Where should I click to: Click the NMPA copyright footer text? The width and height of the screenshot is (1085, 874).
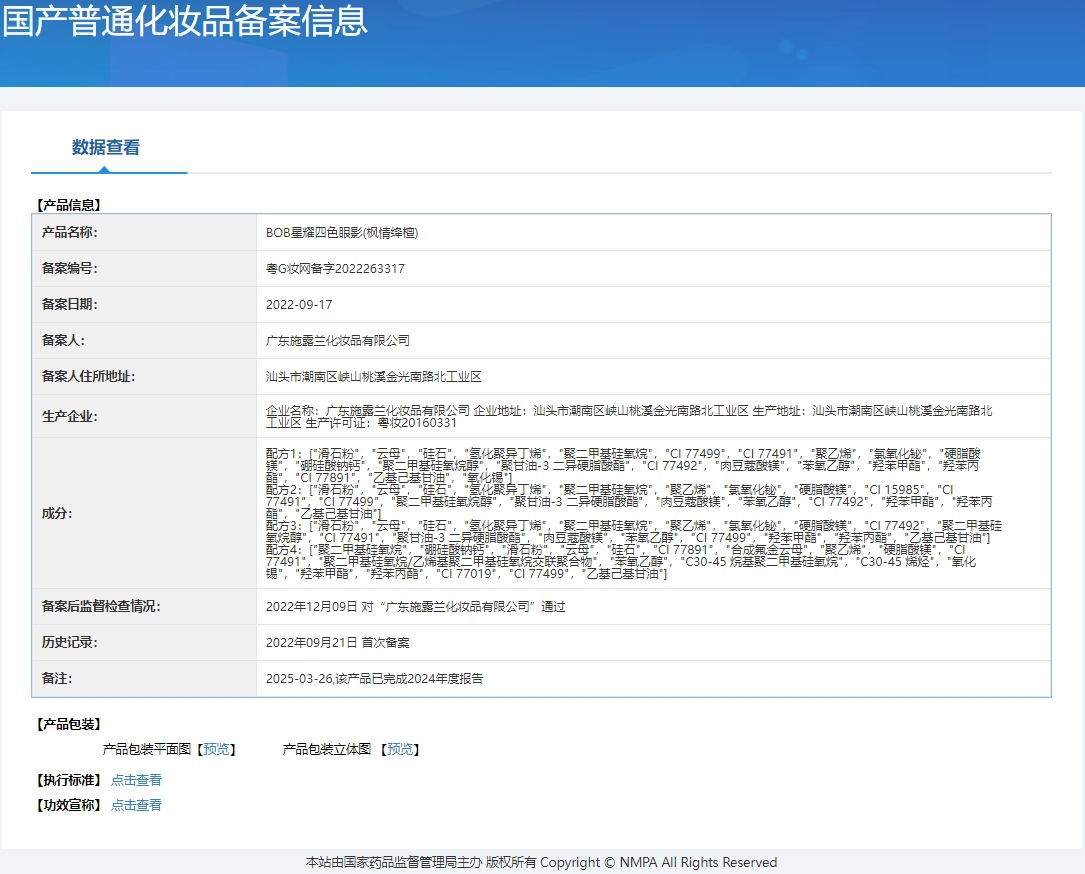tap(542, 862)
